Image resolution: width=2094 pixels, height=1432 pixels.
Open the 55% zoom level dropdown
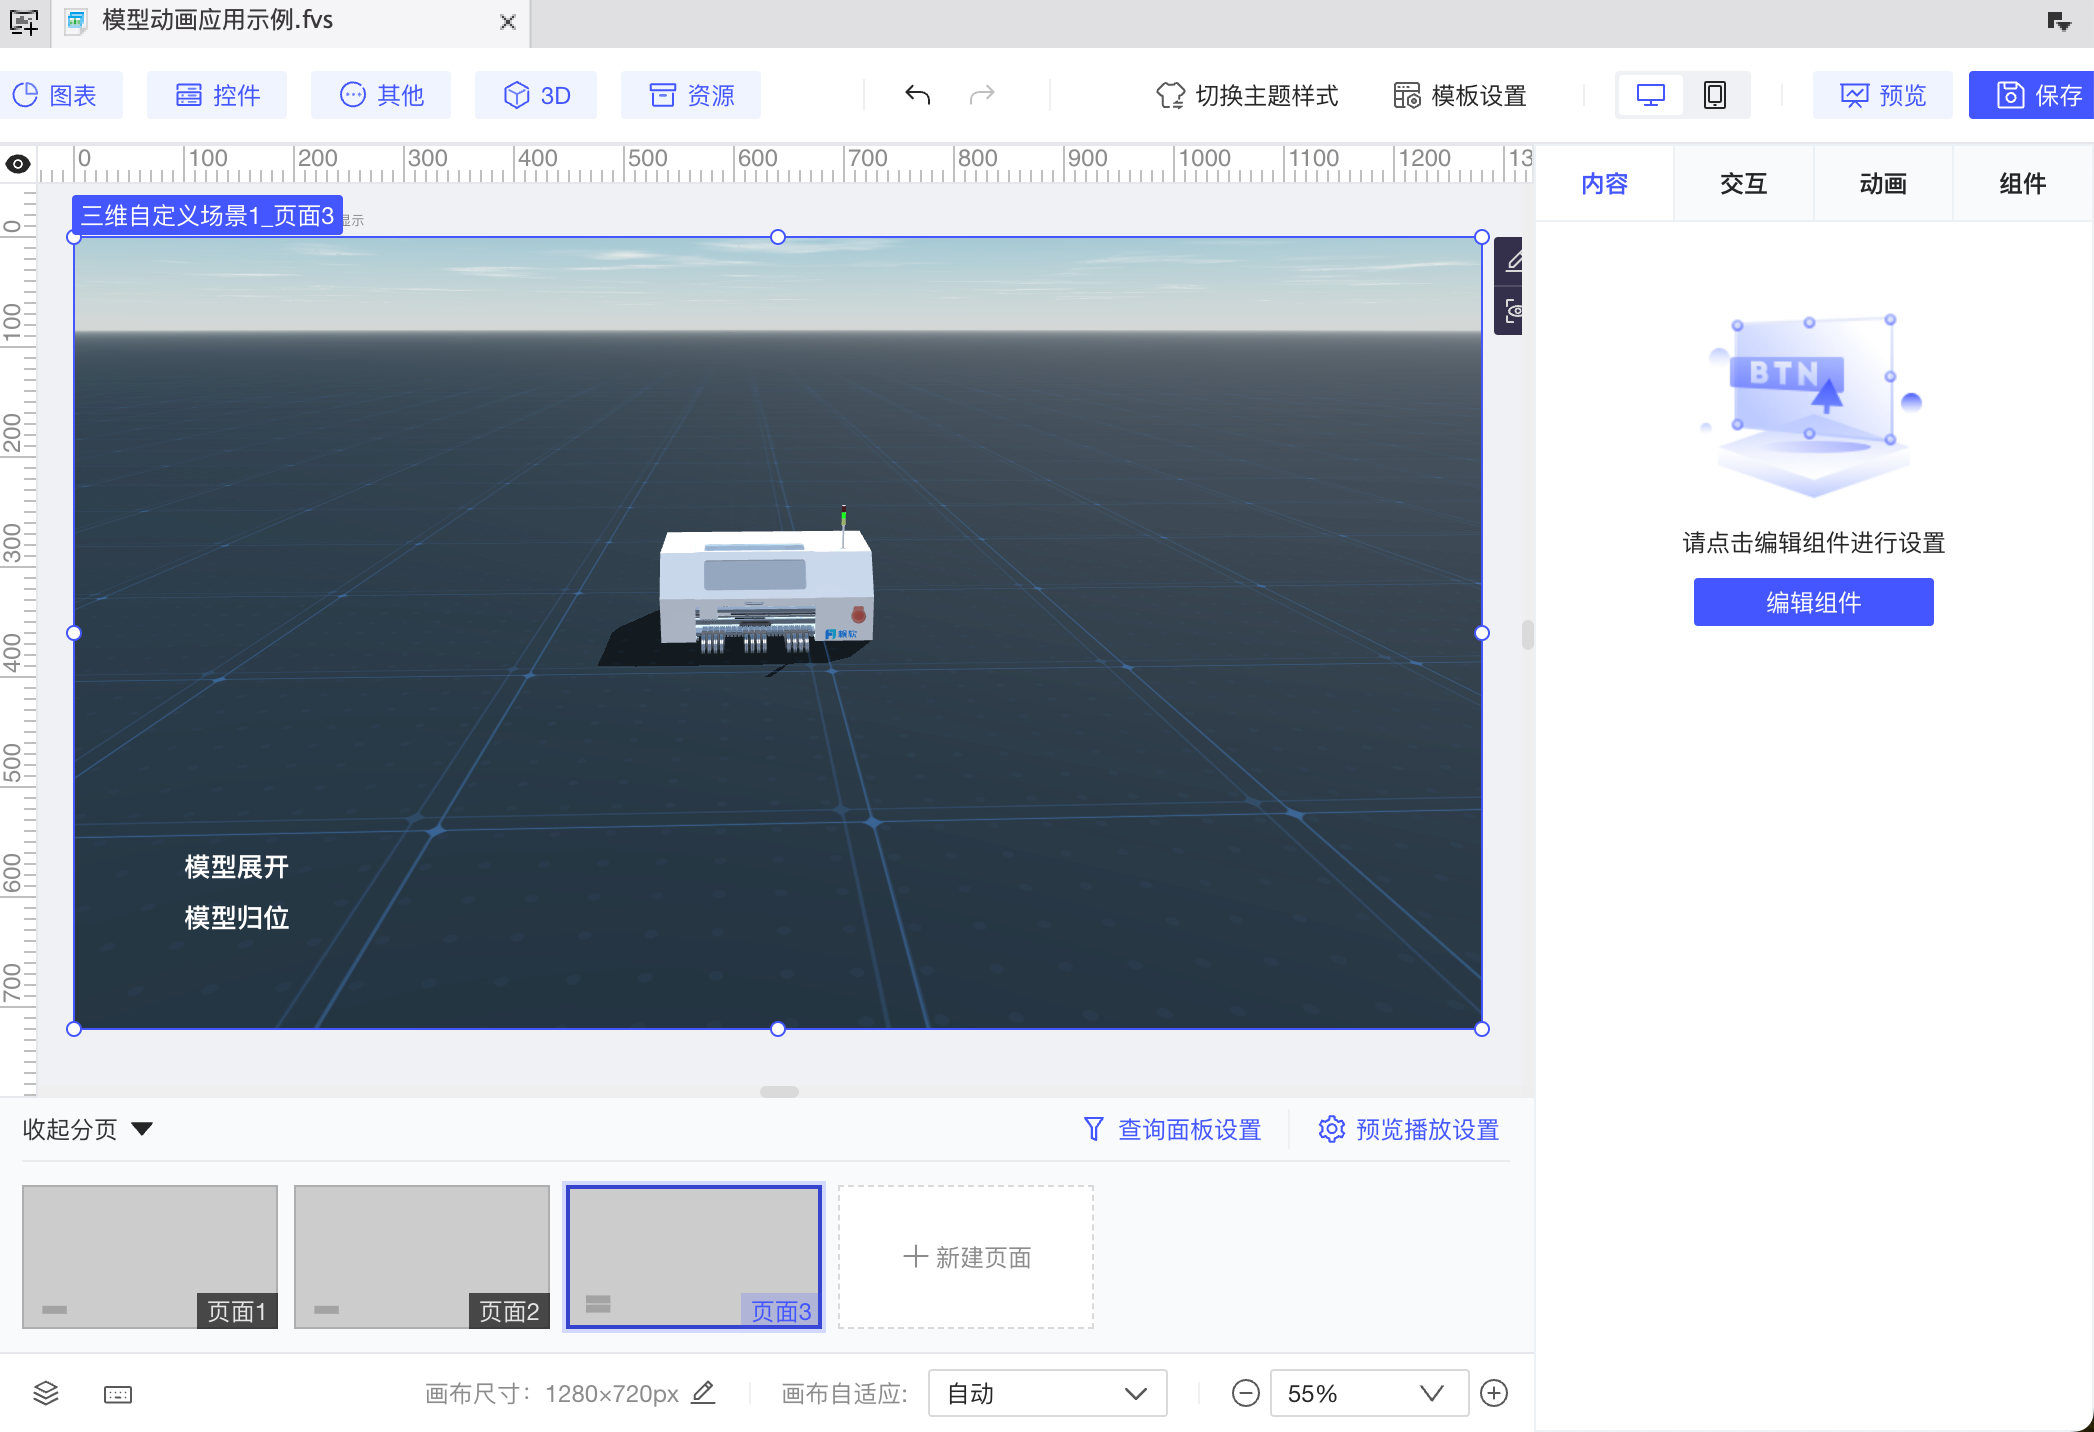1367,1393
